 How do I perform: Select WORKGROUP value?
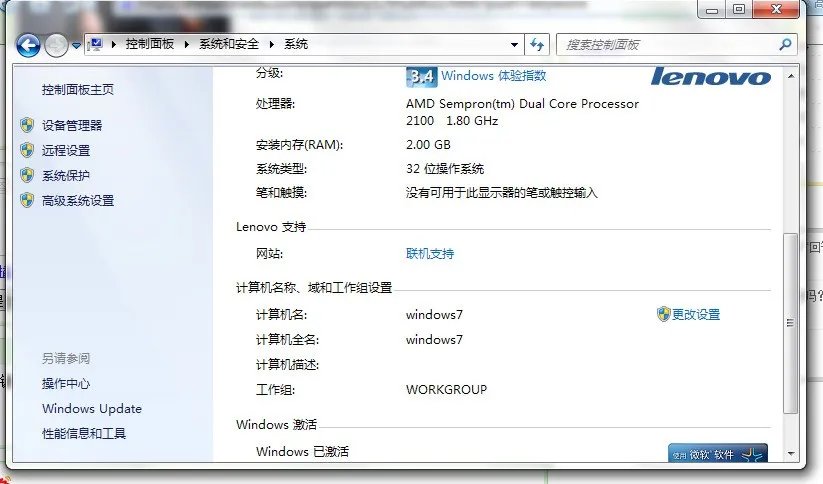click(x=447, y=390)
